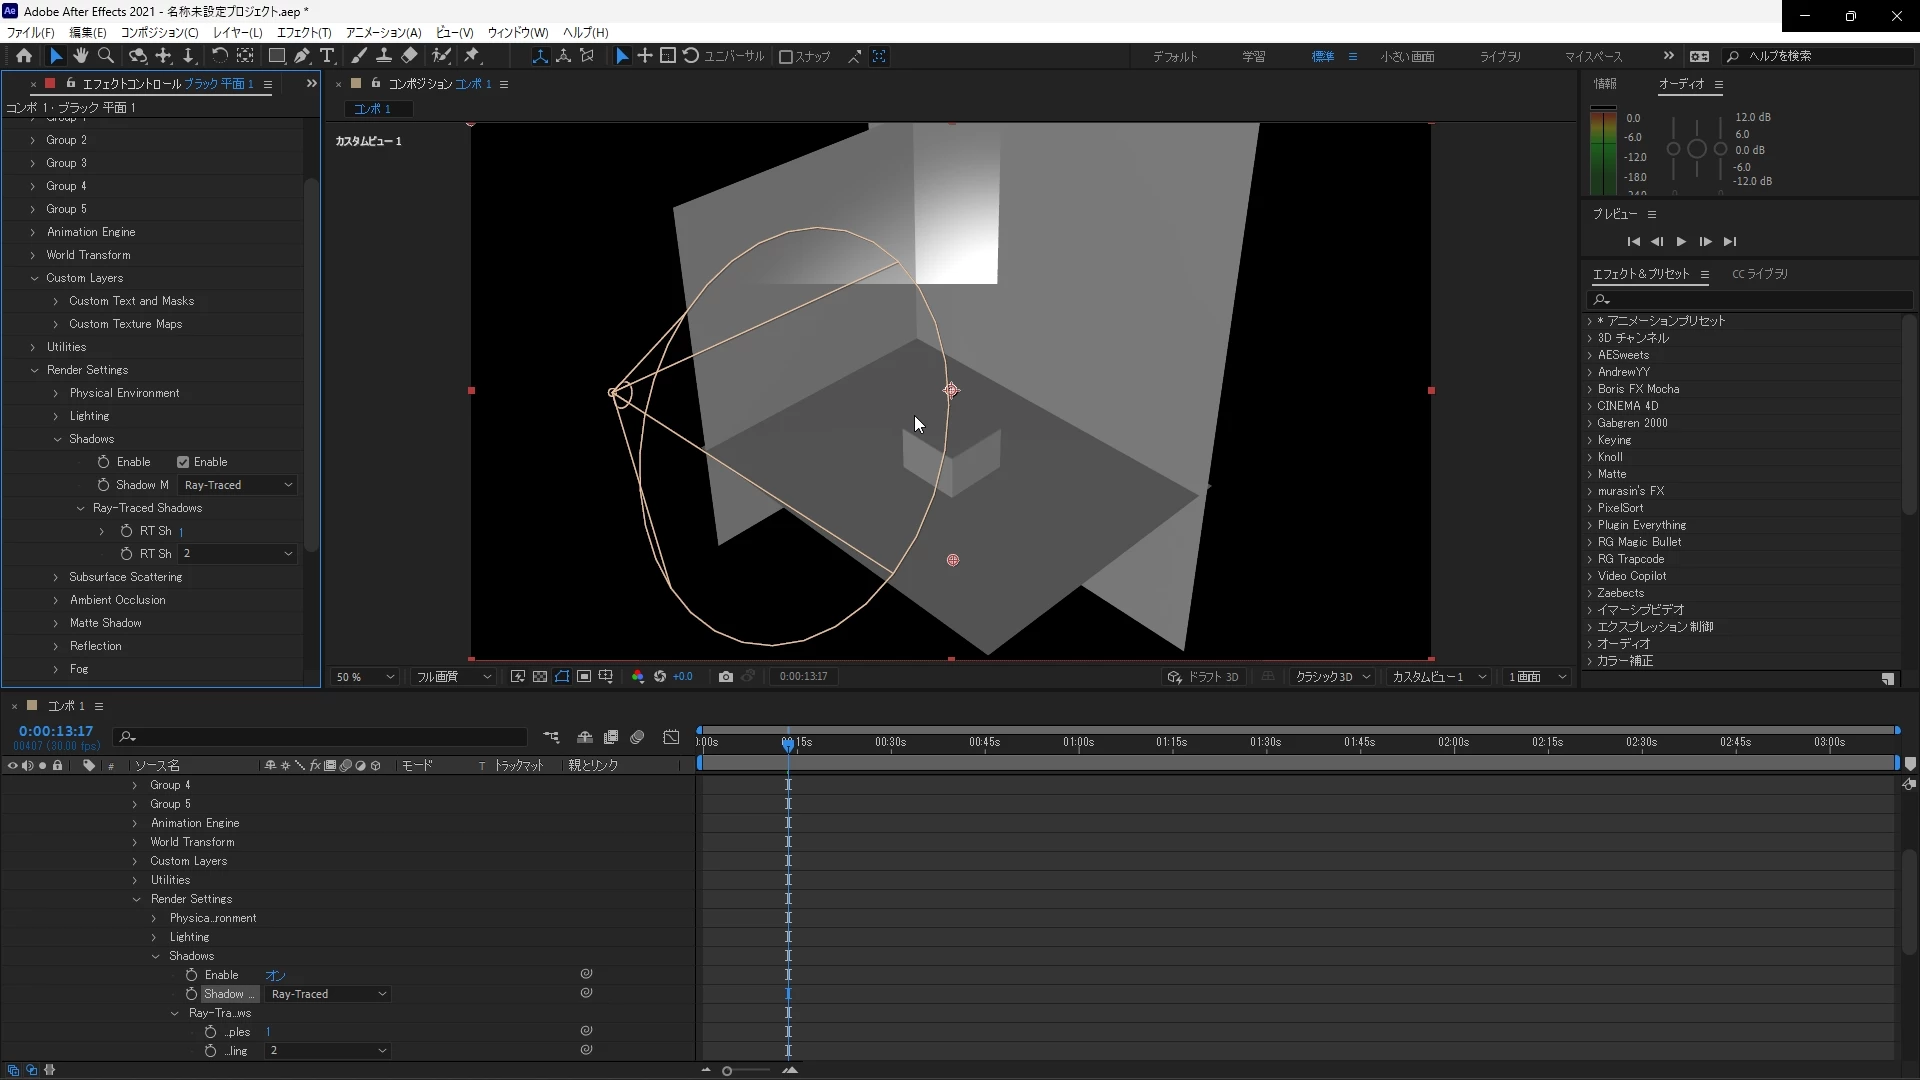Click the current timecode 0:00:13:17
Viewport: 1920px width, 1080px height.
[56, 731]
